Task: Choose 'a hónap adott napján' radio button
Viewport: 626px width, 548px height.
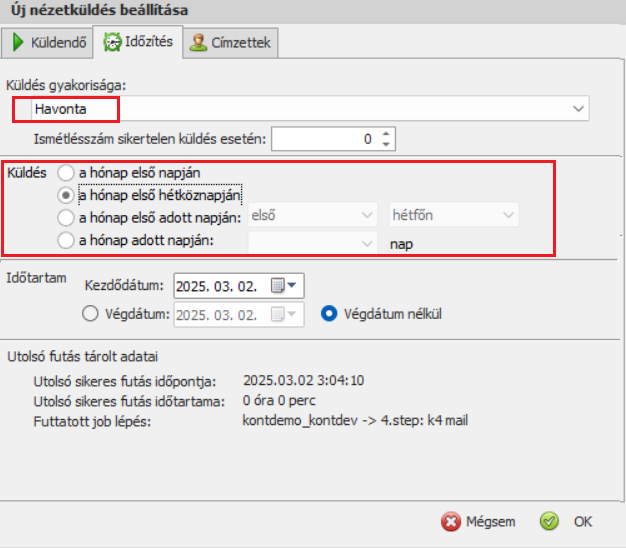Action: 66,240
